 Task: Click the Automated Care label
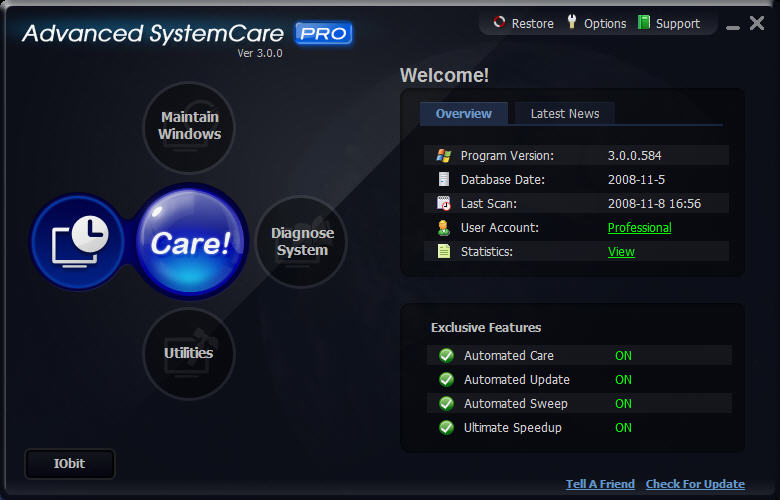[508, 356]
